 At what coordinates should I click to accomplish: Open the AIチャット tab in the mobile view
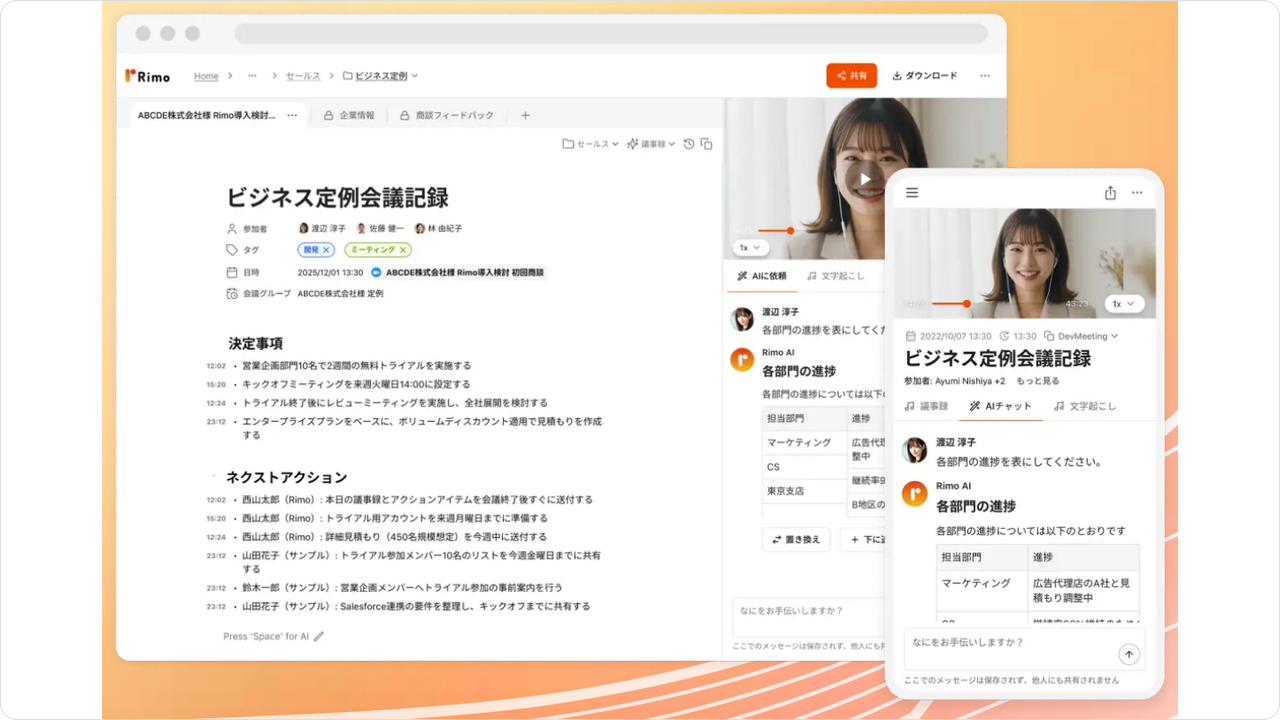[1000, 406]
